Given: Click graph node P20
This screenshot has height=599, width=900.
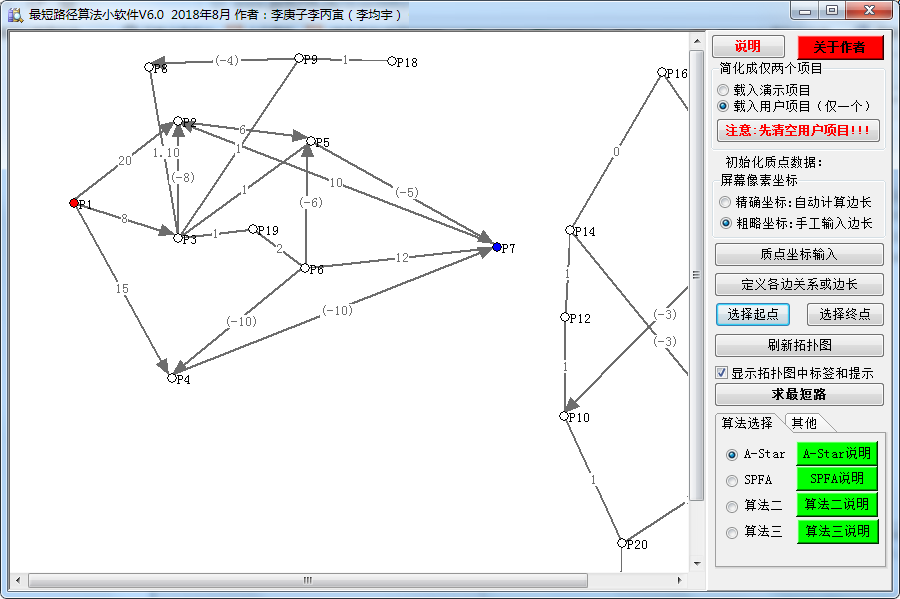Looking at the screenshot, I should [x=622, y=543].
